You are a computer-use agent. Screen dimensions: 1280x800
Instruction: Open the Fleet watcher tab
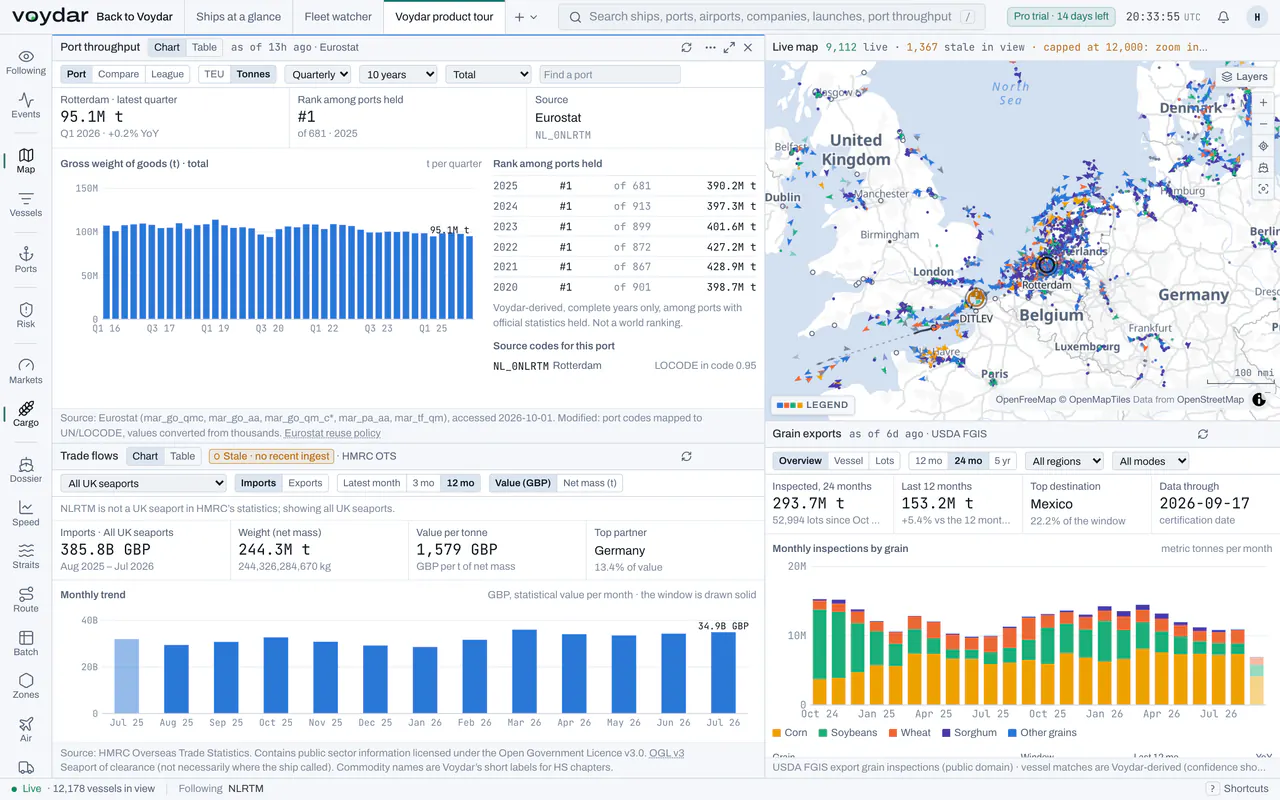pos(338,17)
